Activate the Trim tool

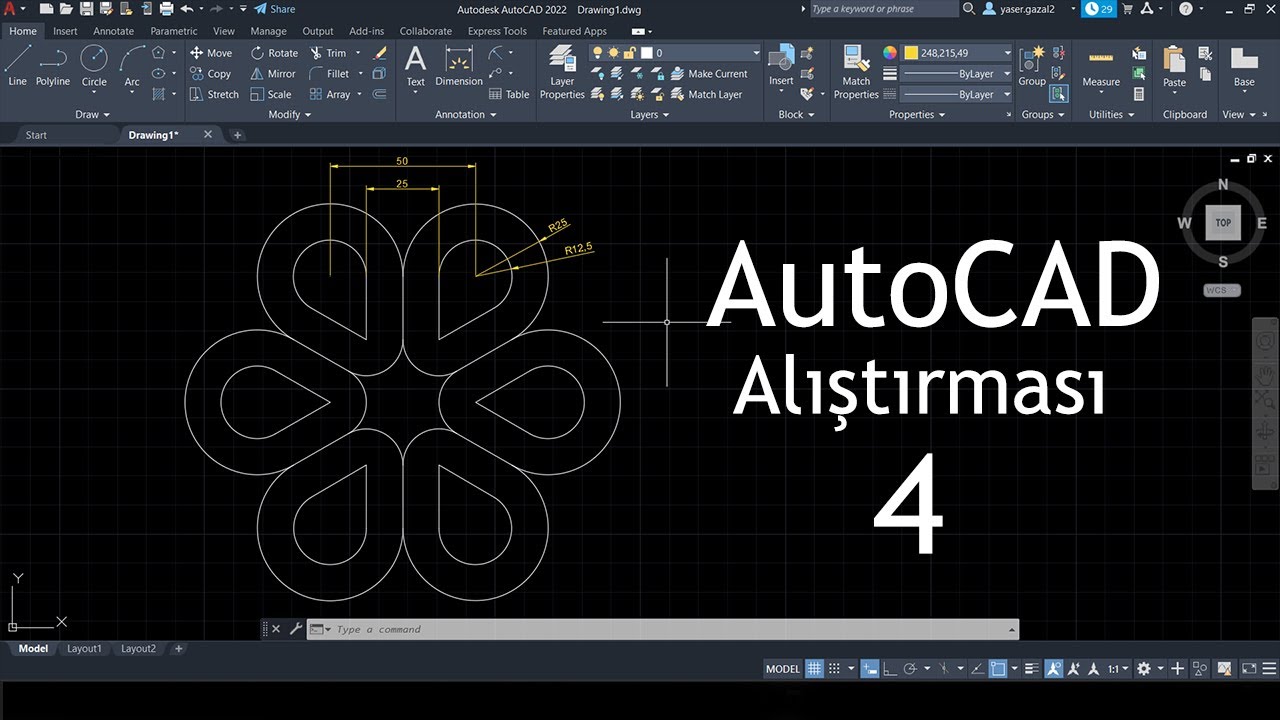(x=328, y=53)
